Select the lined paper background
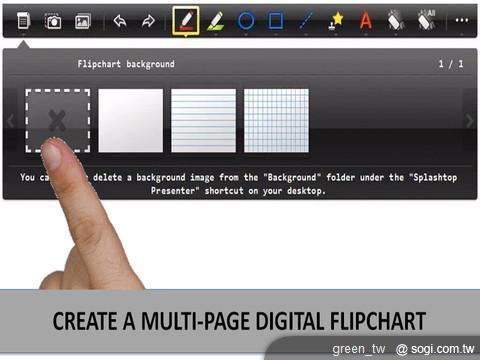Image resolution: width=480 pixels, height=360 pixels. coord(203,121)
